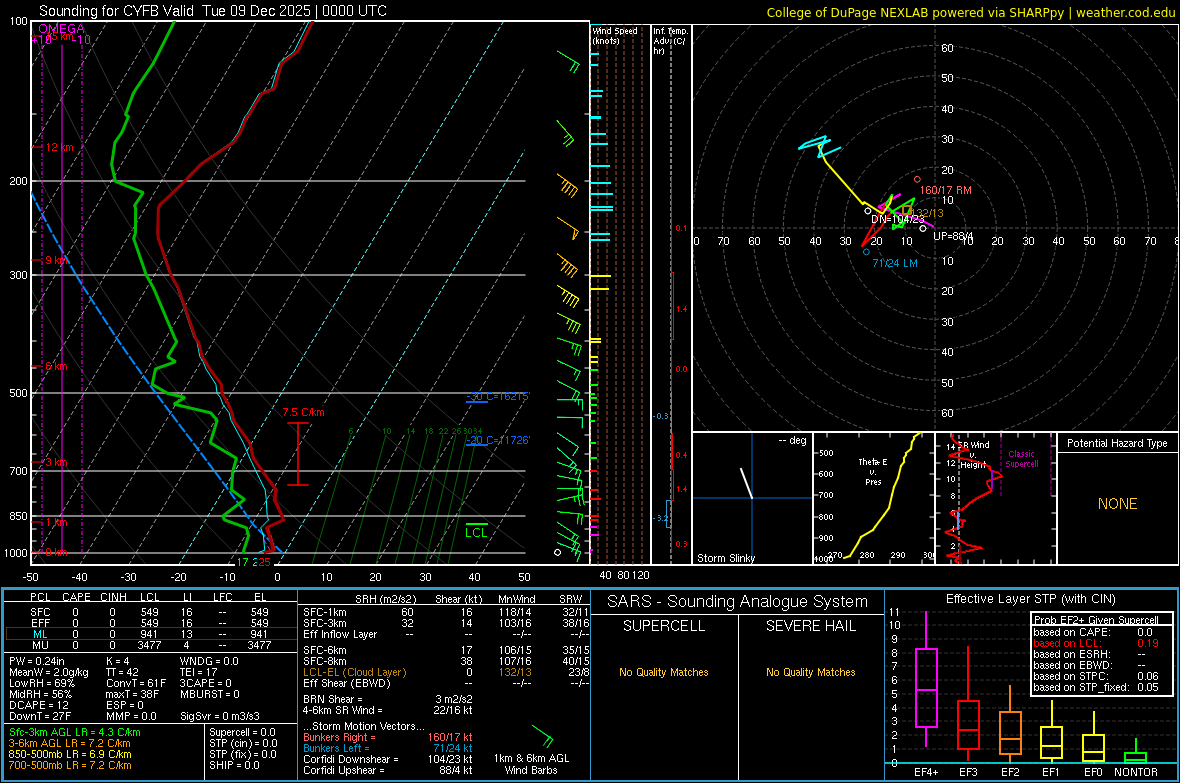Click the DCAPE = 12 value
Viewport: 1180px width, 783px height.
point(39,705)
